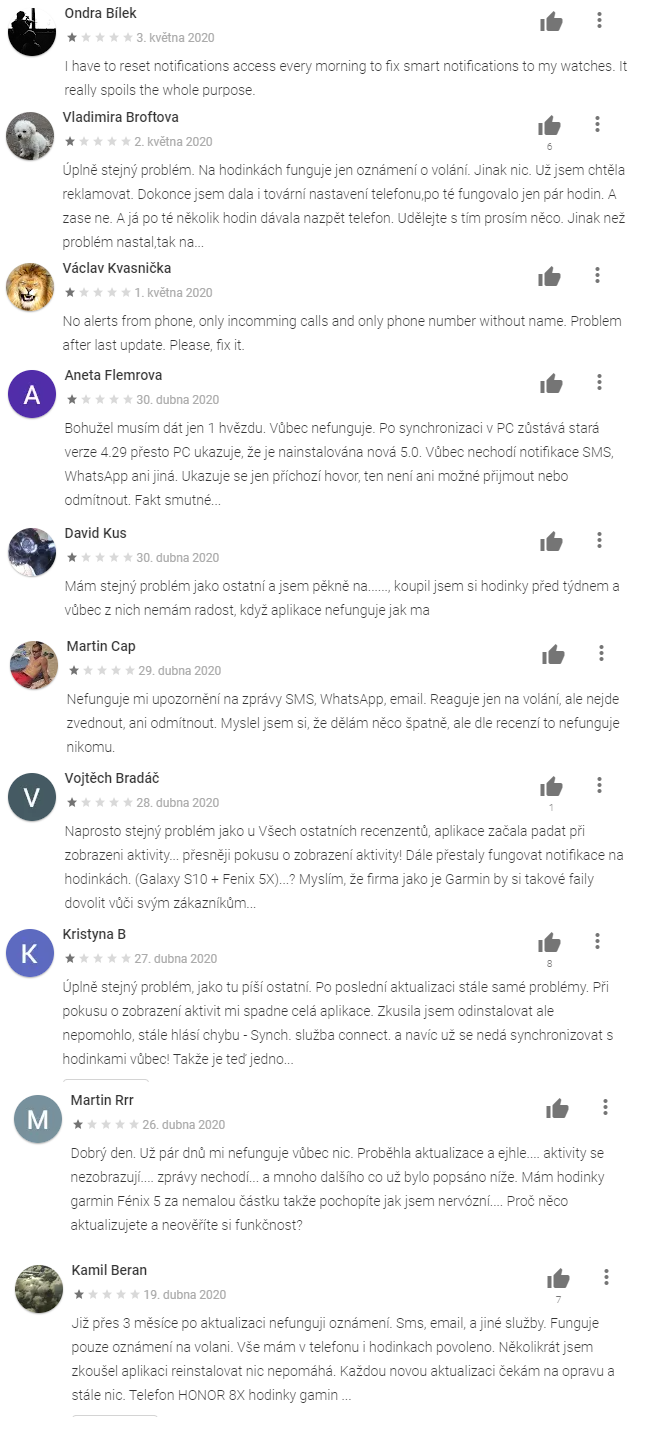Viewport: 650px width, 1441px height.
Task: Open more options for Václav Kvasnička's review
Action: point(598,275)
